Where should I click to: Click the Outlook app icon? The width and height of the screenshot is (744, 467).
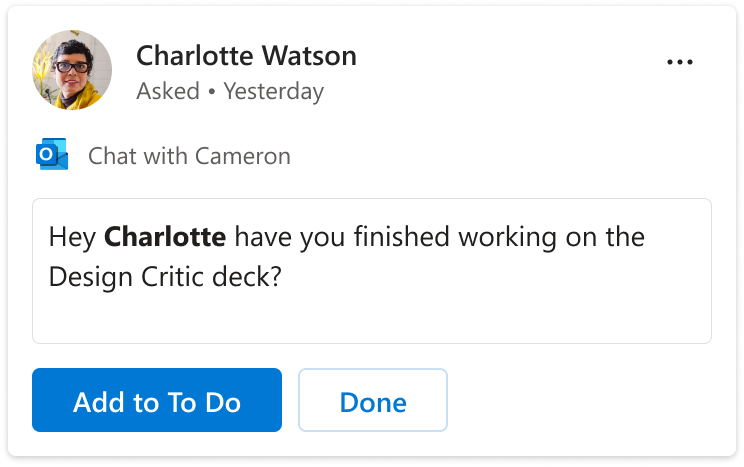51,156
